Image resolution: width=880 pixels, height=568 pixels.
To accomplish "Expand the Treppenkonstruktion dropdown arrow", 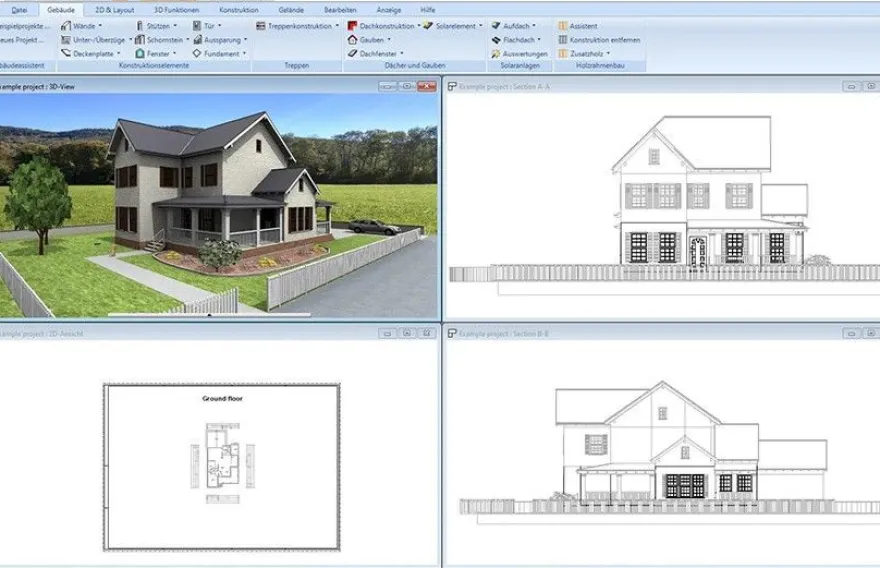I will coord(337,26).
